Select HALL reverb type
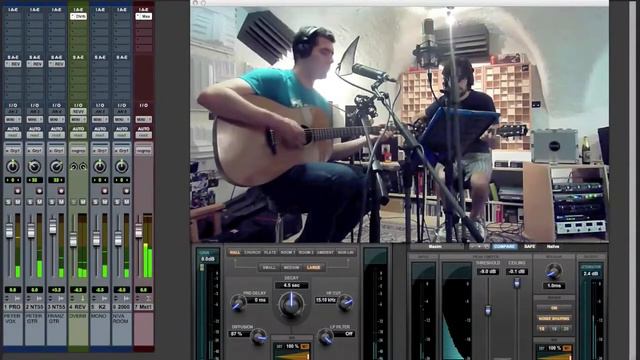 coord(235,253)
